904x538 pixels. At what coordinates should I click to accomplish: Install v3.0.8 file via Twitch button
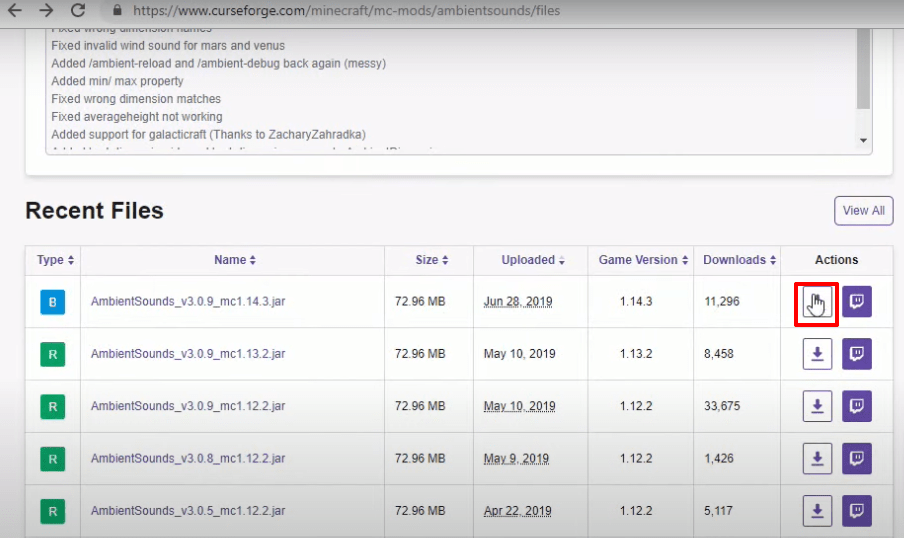pyautogui.click(x=857, y=458)
